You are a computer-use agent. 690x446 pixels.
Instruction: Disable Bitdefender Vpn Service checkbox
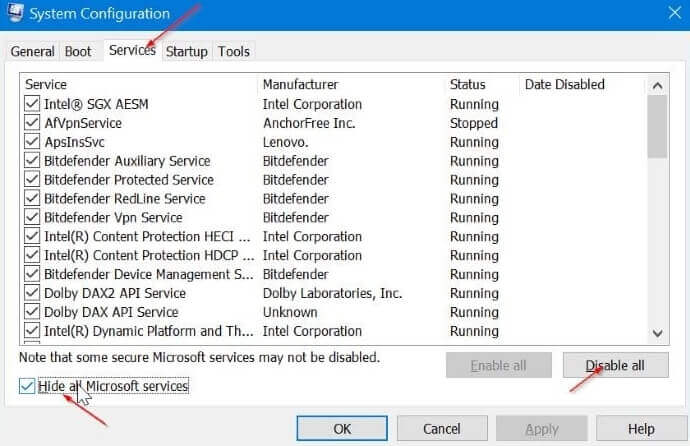point(32,217)
